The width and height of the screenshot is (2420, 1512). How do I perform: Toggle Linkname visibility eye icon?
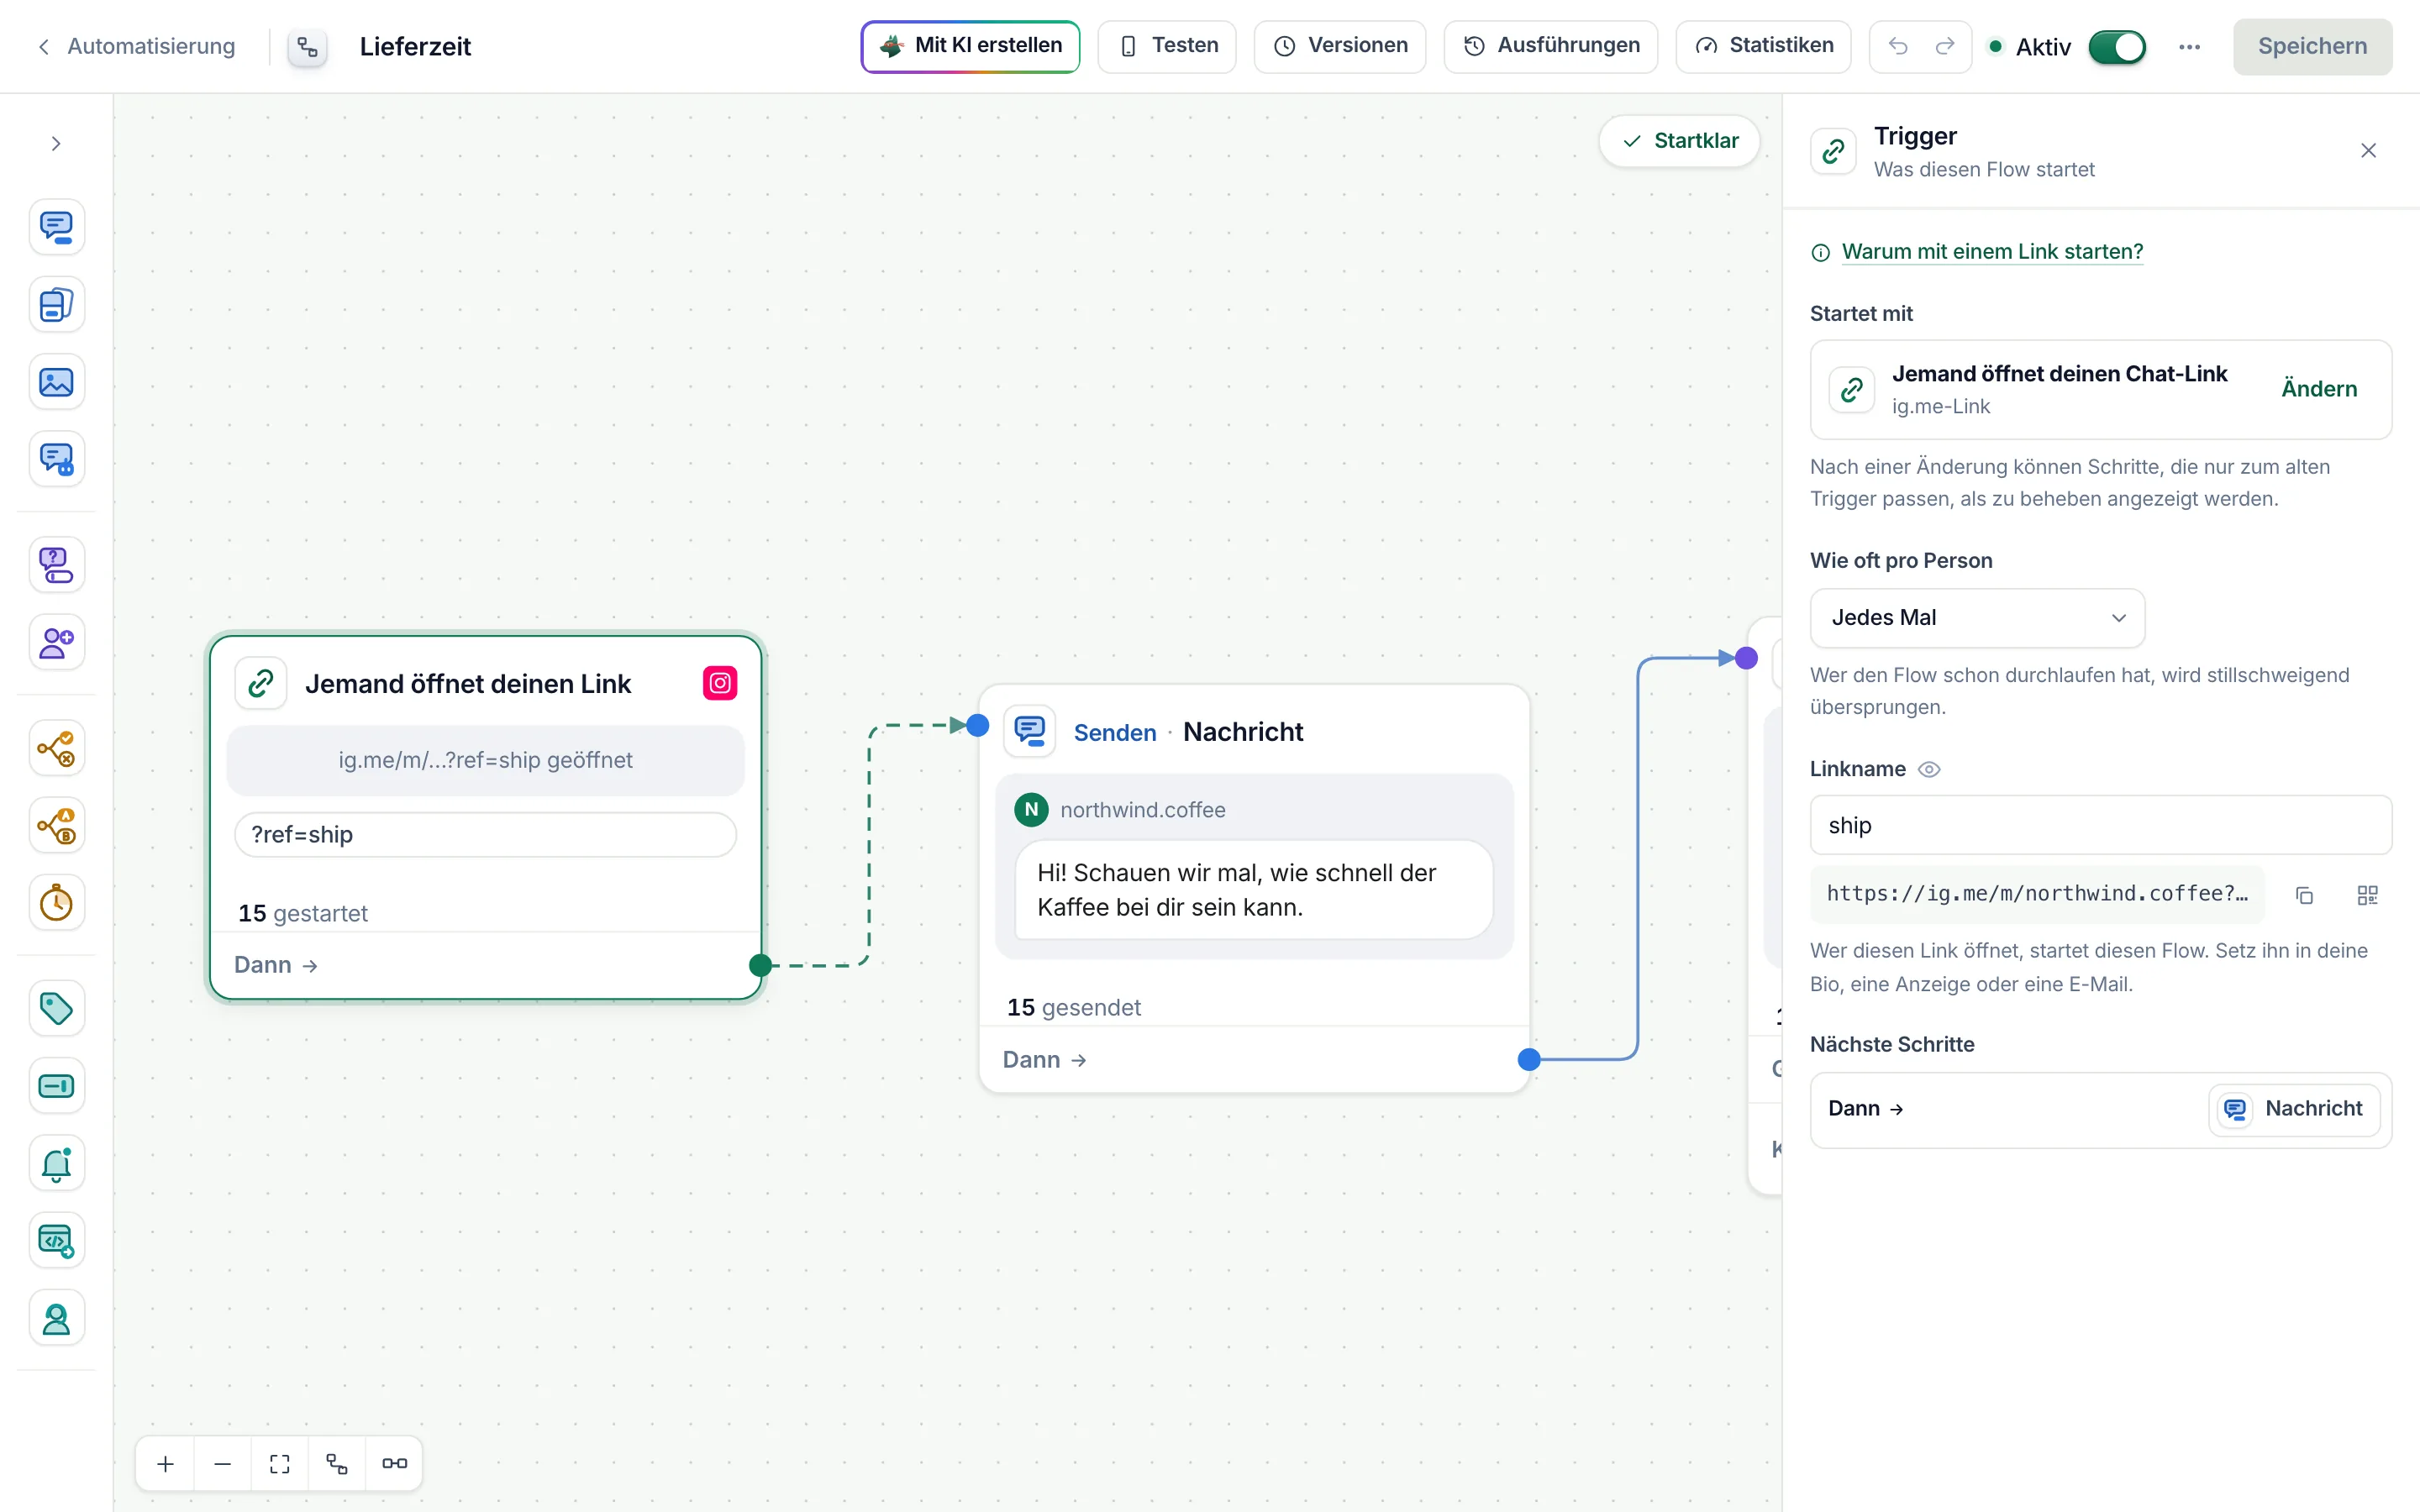coord(1929,769)
